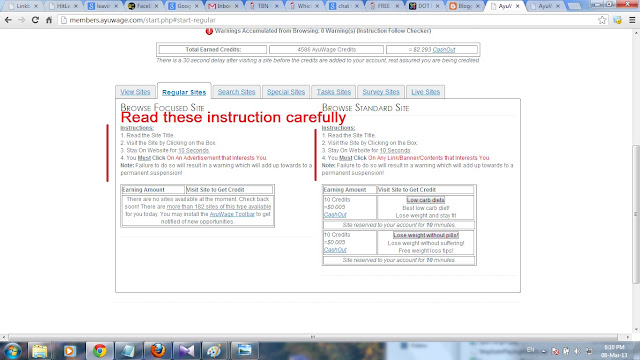
Task: Click the vertical page scrollbar
Action: point(636,214)
